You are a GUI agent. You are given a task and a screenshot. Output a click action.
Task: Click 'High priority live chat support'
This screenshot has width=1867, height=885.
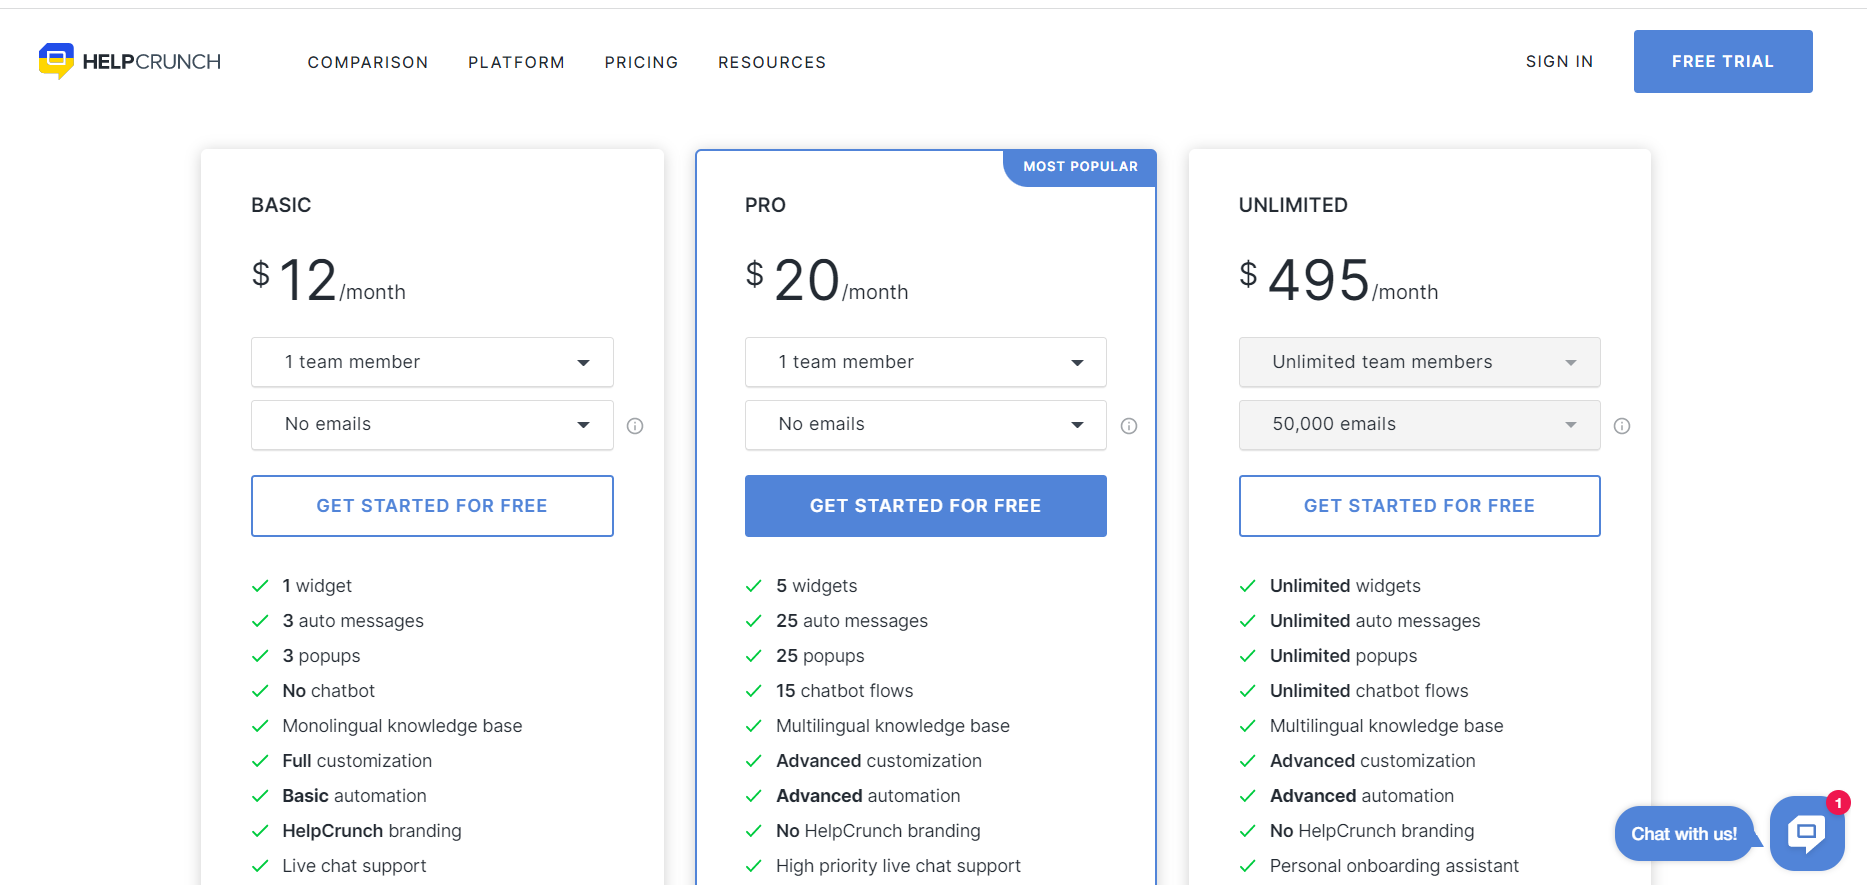[898, 866]
